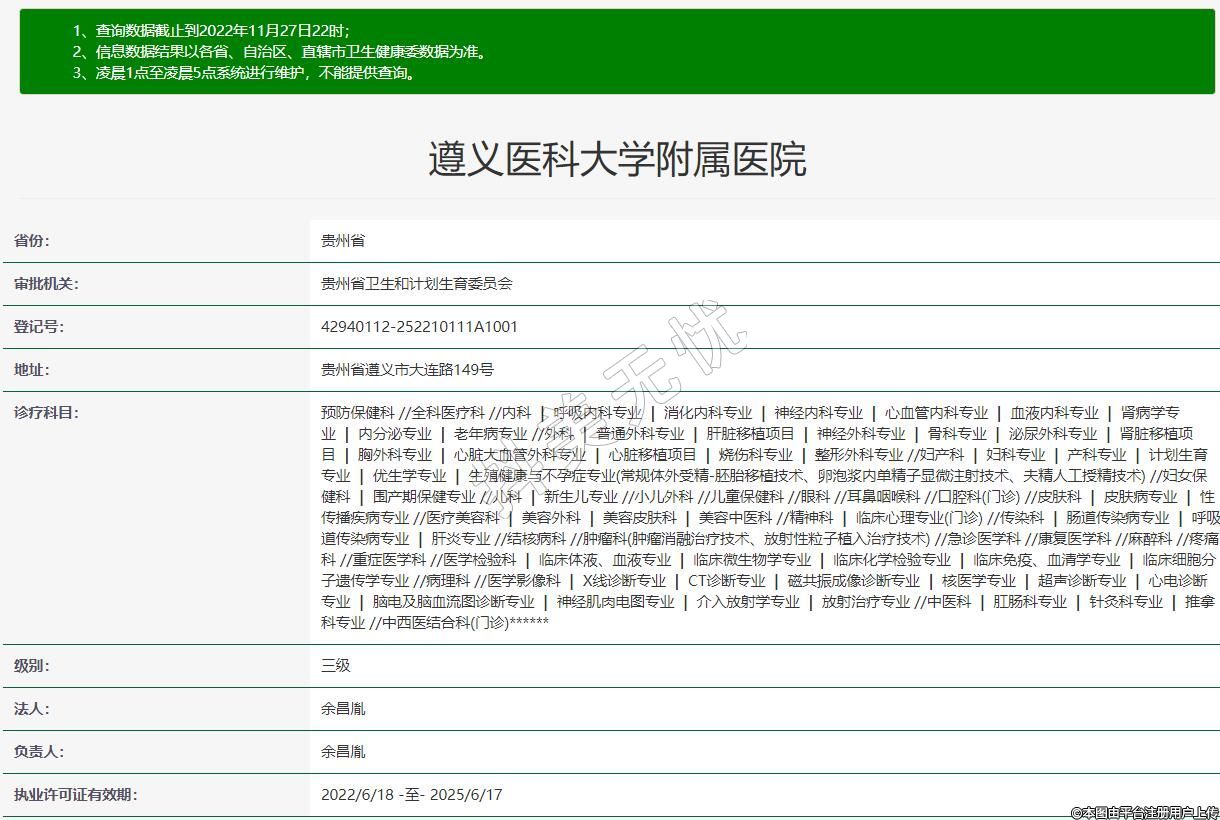Select the validity dates 2022/6/18 -至- 2025/6/17
This screenshot has width=1220, height=820.
pyautogui.click(x=411, y=795)
